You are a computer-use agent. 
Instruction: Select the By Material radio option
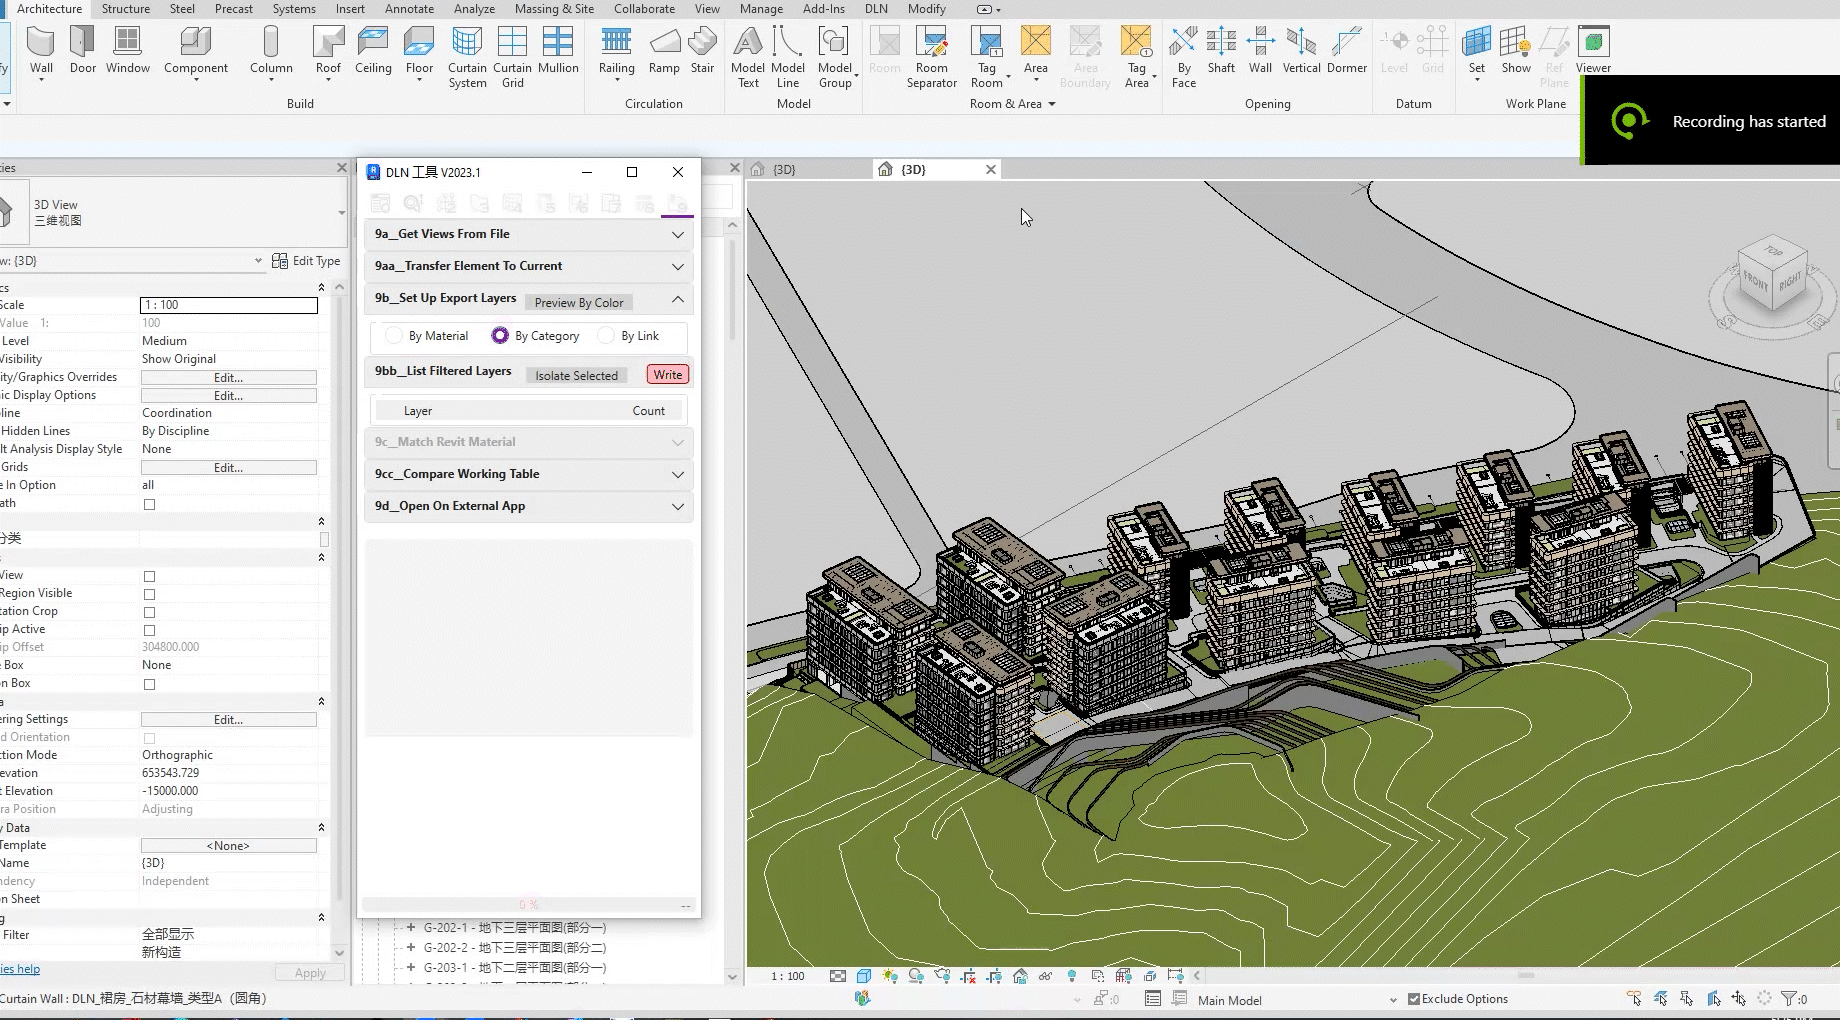coord(394,336)
